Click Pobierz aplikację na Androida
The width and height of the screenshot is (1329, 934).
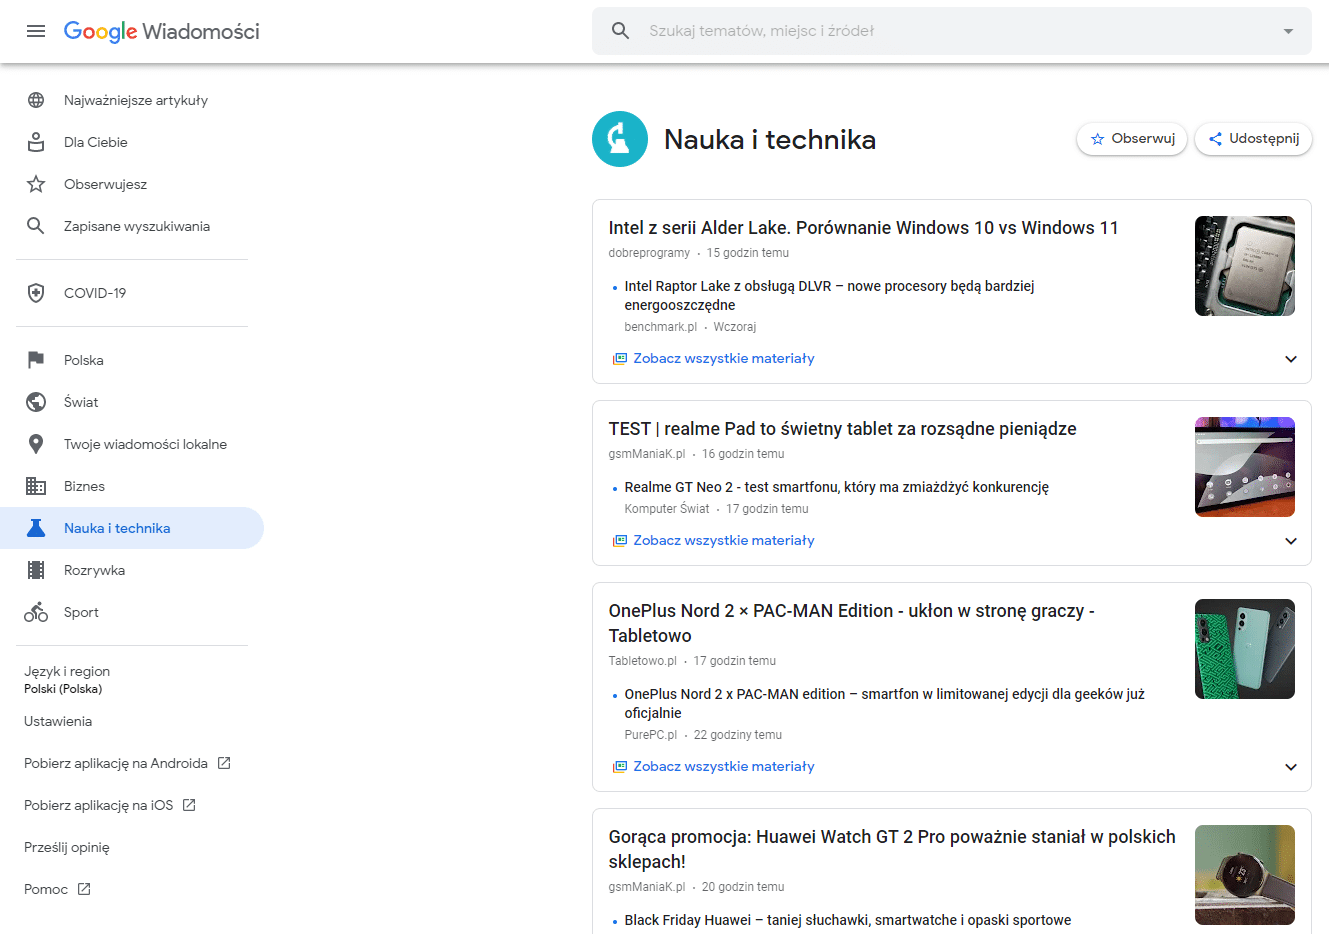(116, 763)
